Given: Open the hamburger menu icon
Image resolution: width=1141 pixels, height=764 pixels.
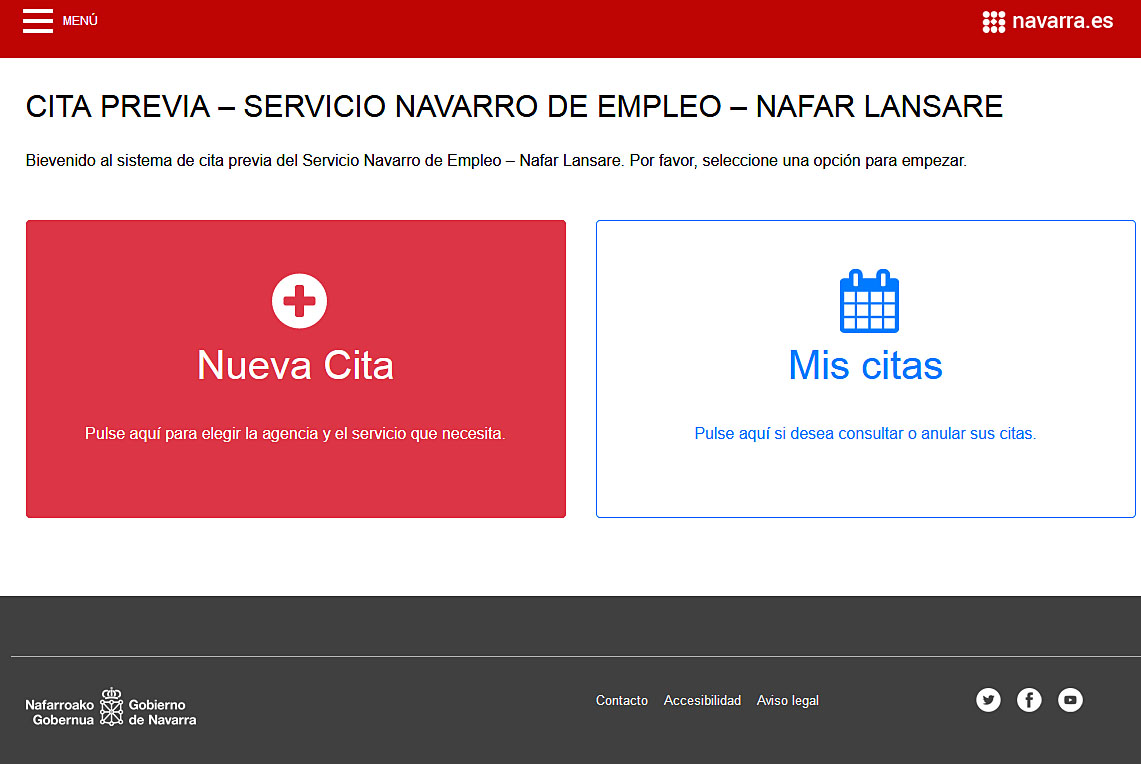Looking at the screenshot, I should (x=38, y=21).
